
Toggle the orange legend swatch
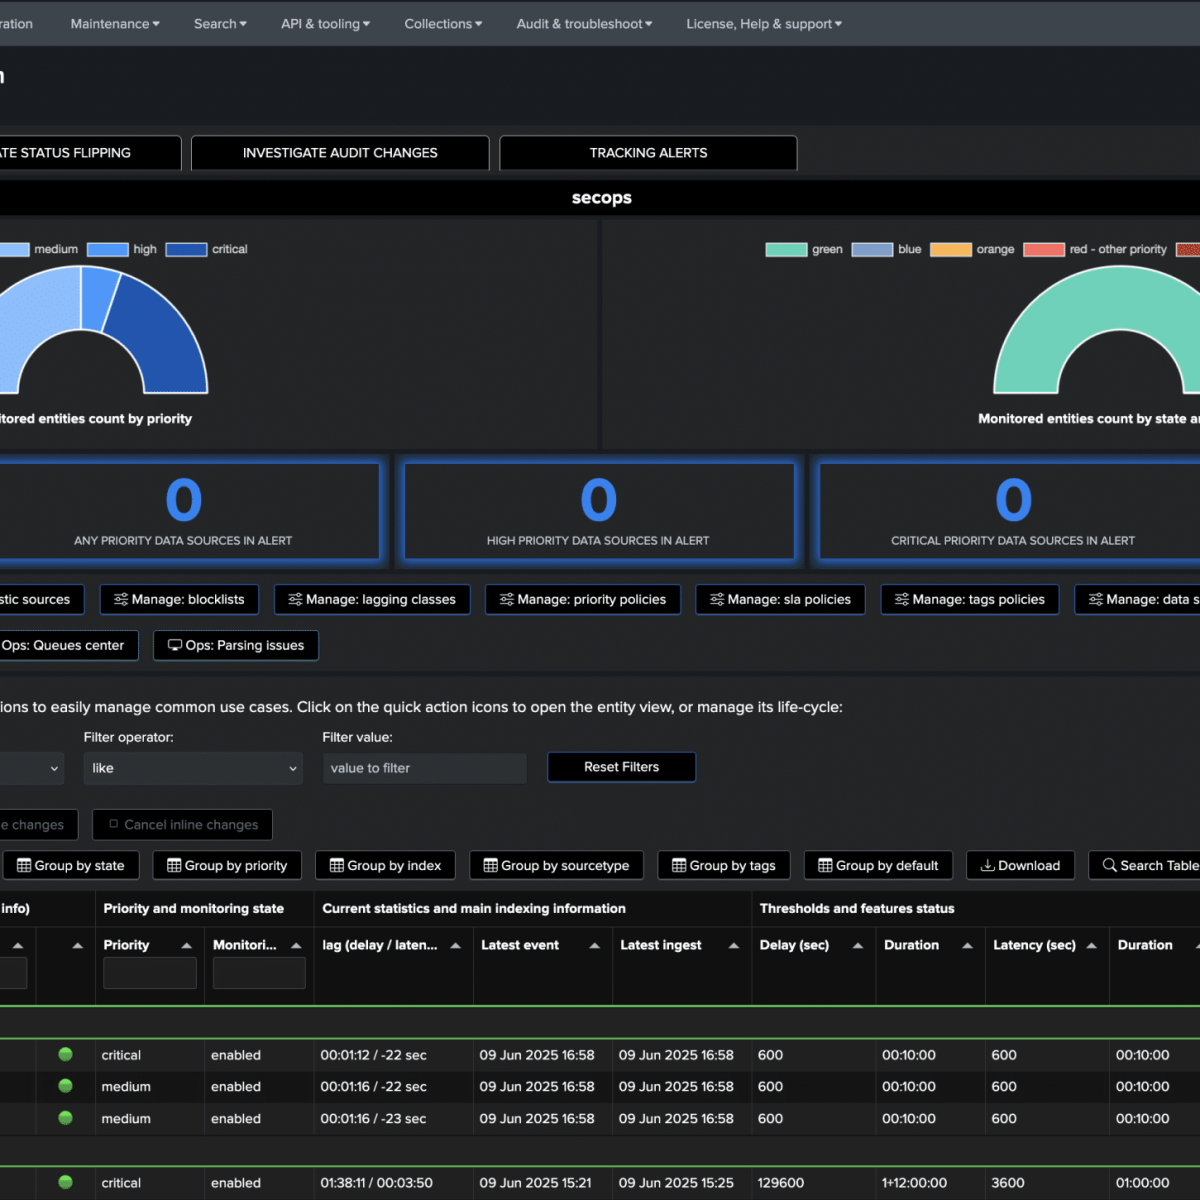[x=951, y=250]
